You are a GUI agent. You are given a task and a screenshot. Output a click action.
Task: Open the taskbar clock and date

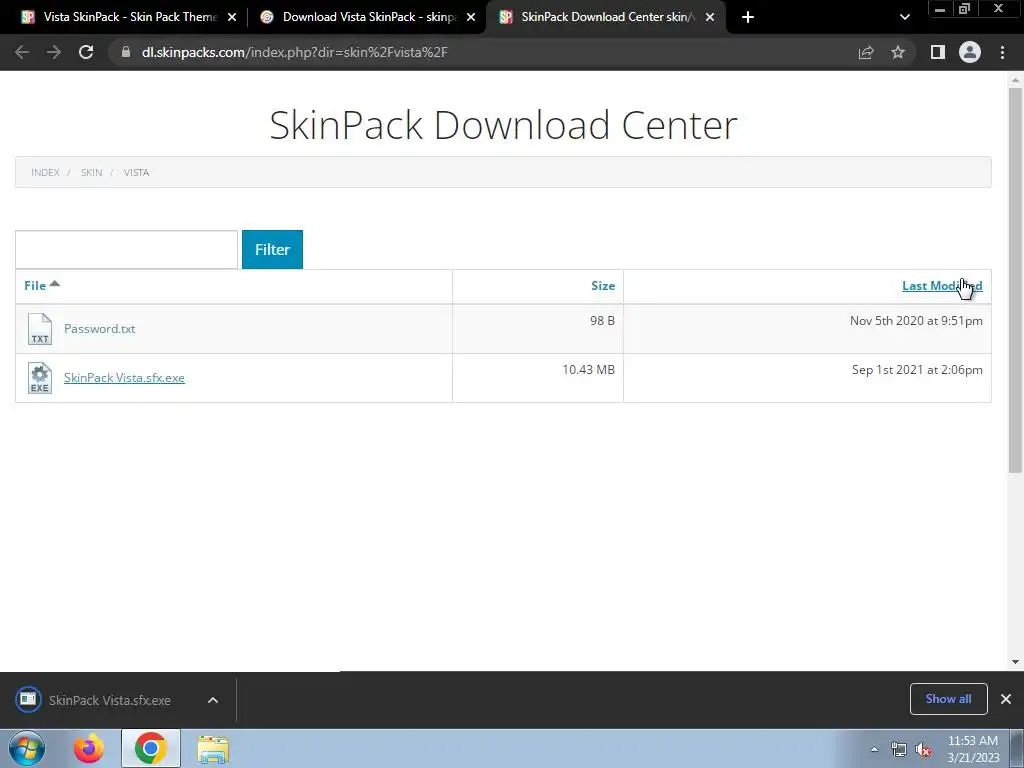pyautogui.click(x=973, y=749)
